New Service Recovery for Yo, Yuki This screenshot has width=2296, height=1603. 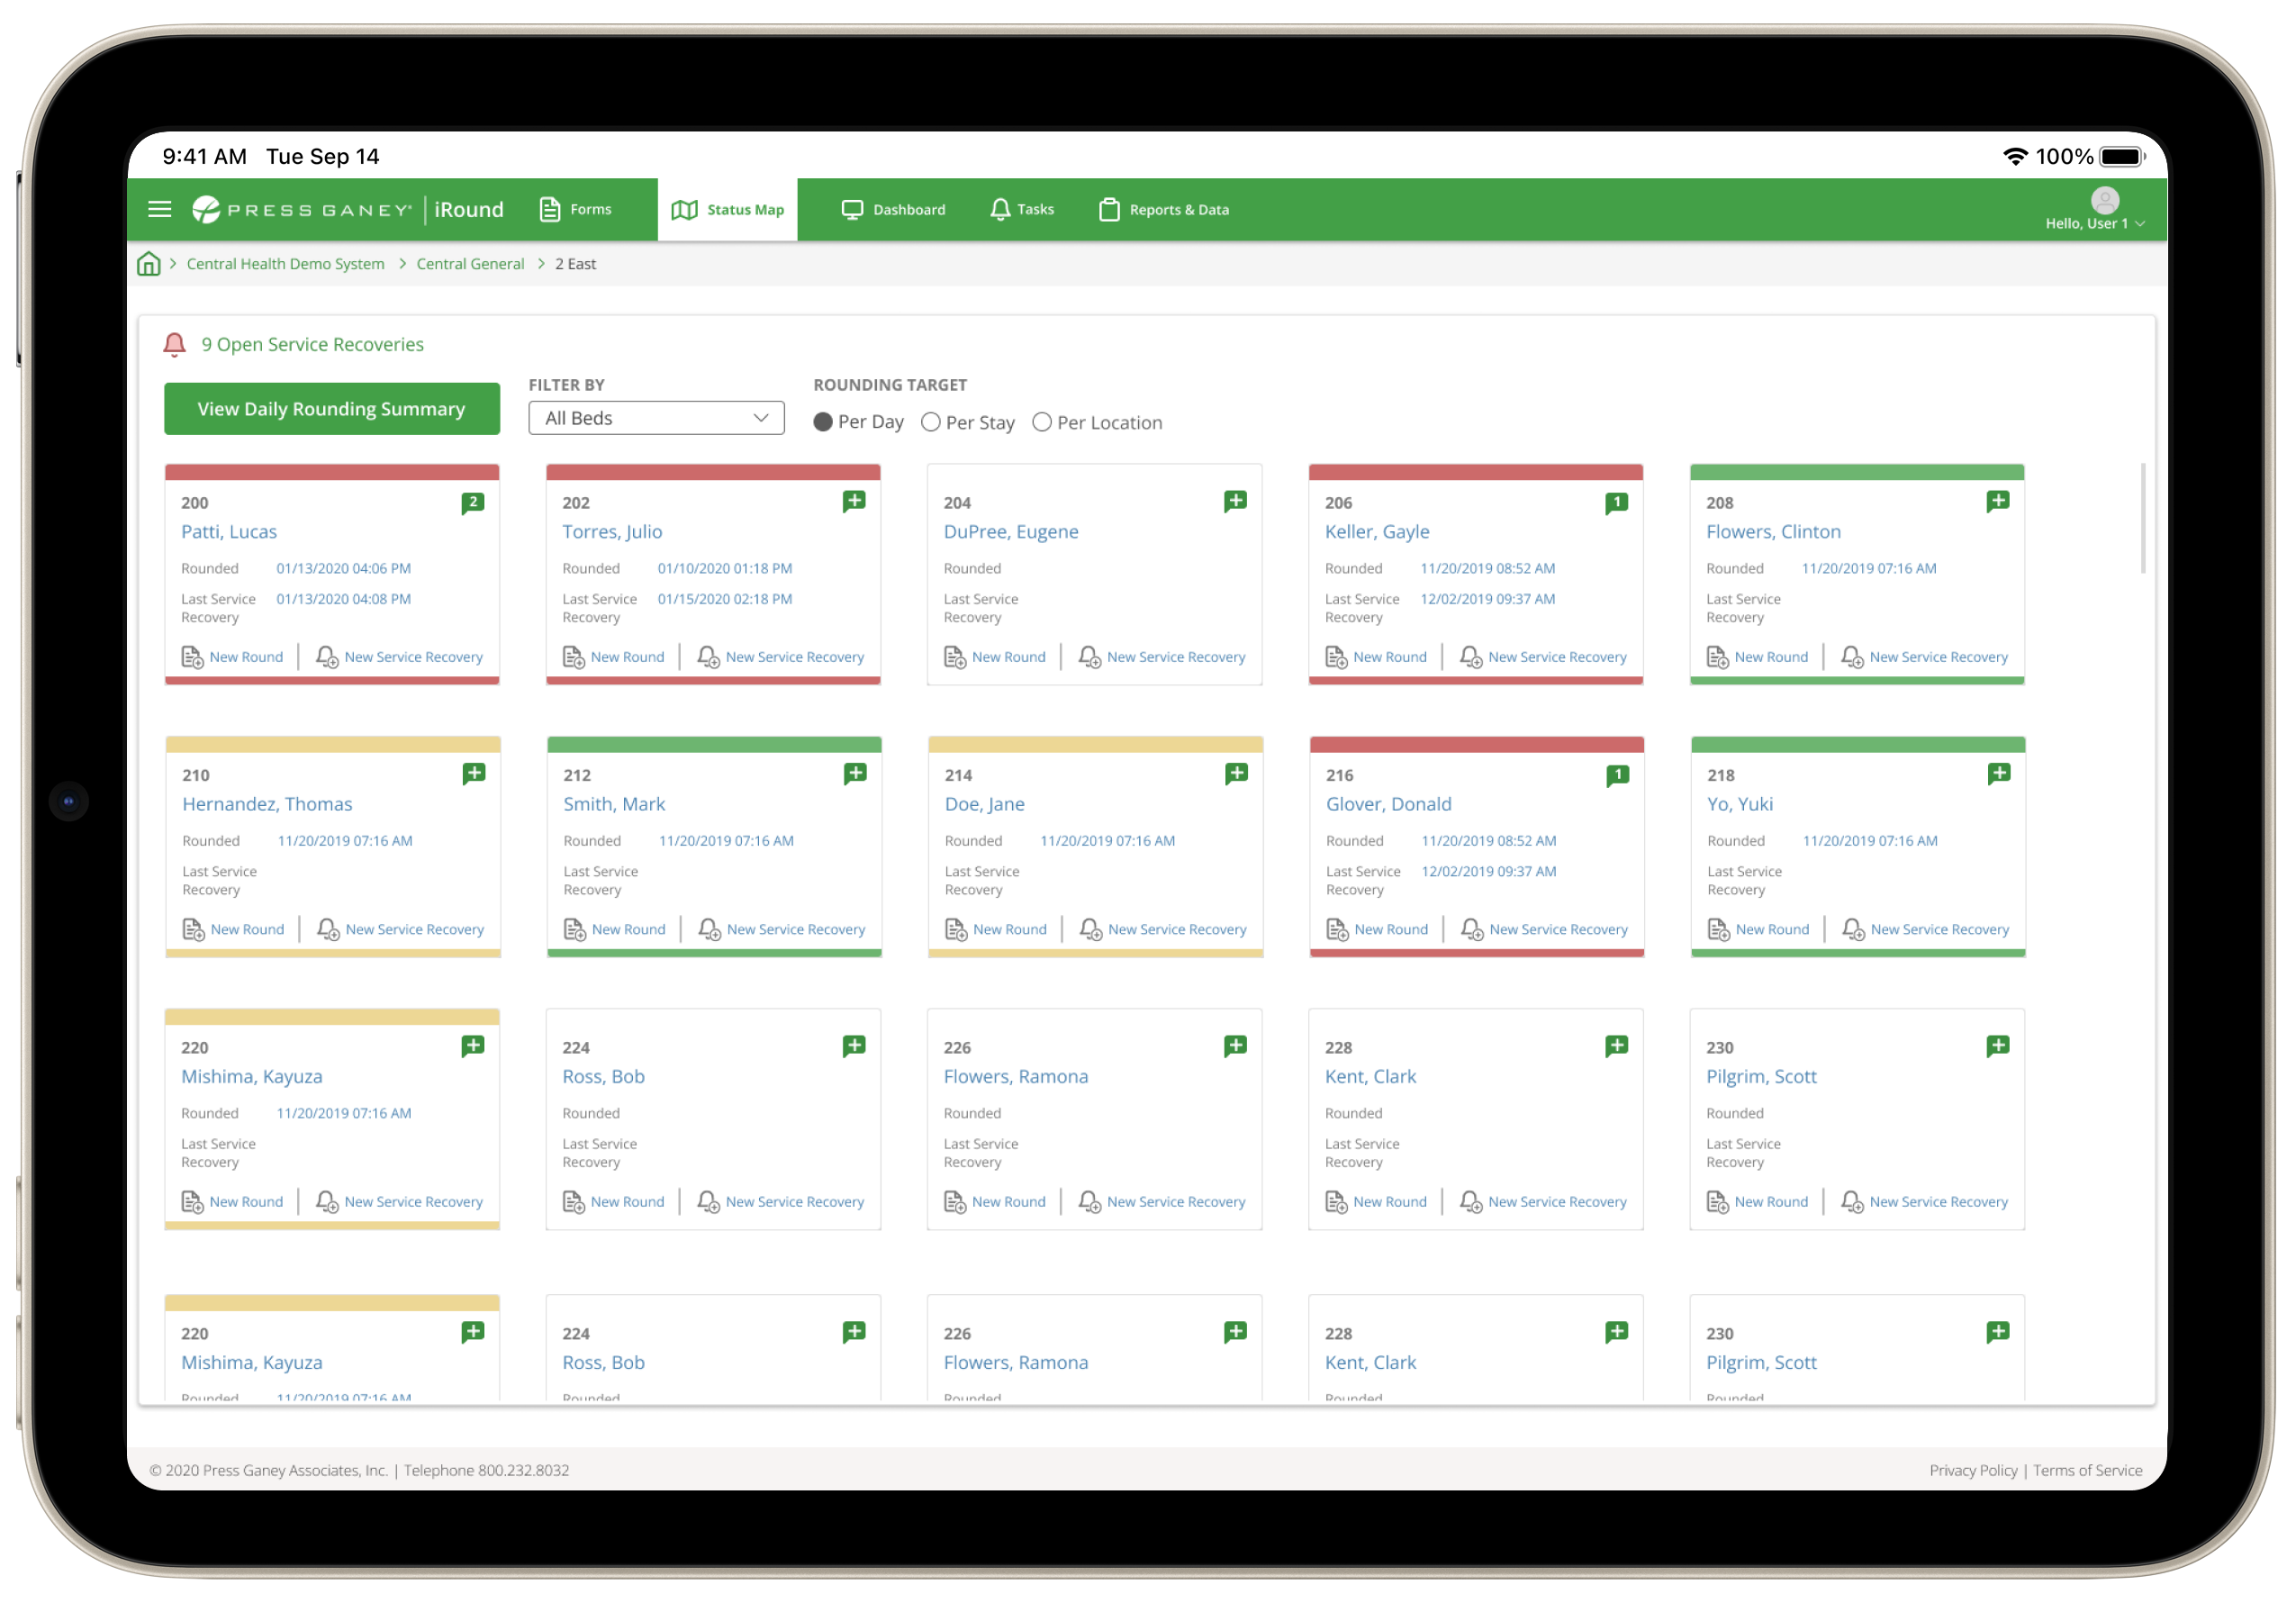pyautogui.click(x=1925, y=930)
